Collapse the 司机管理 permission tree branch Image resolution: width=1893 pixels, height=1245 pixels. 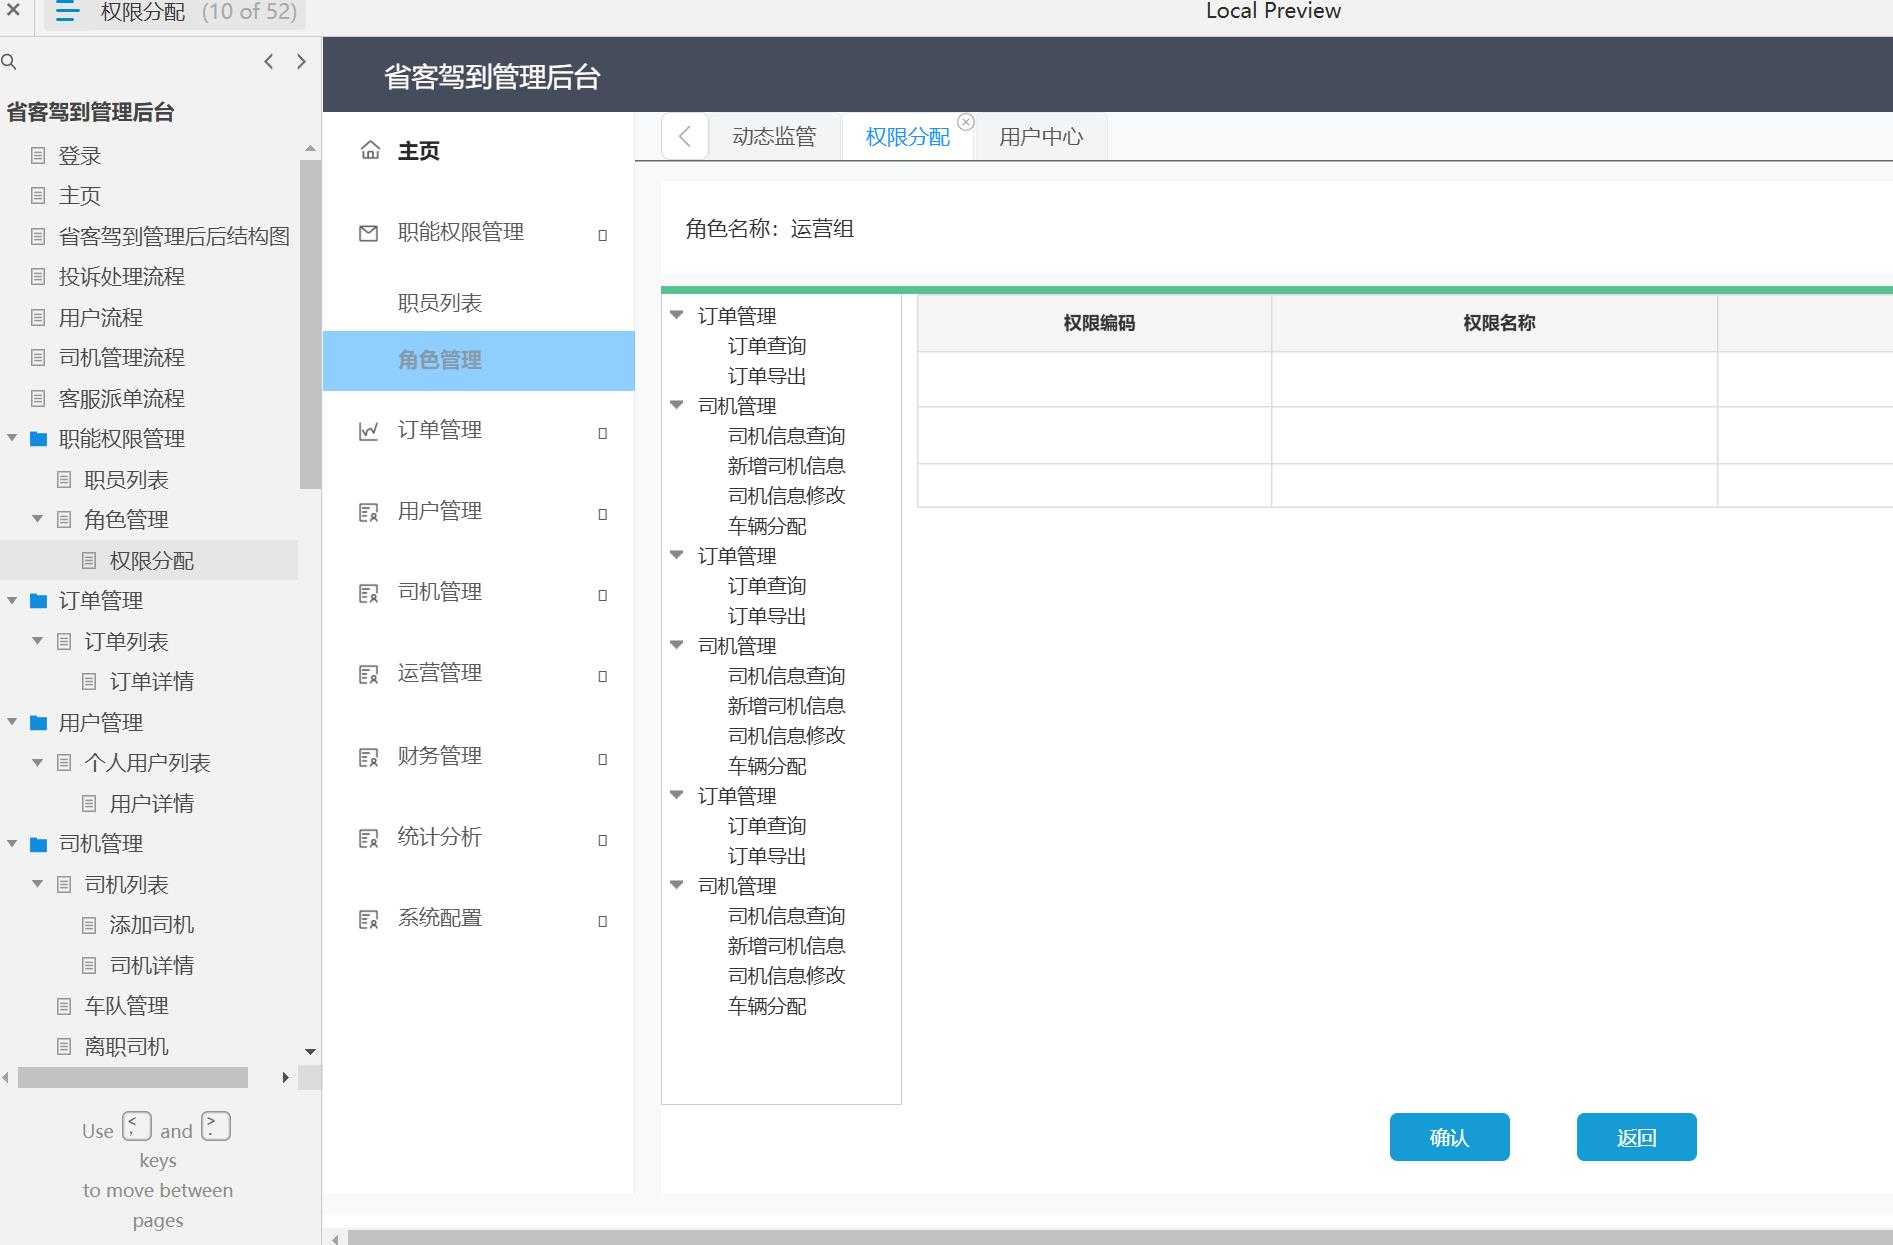[677, 405]
